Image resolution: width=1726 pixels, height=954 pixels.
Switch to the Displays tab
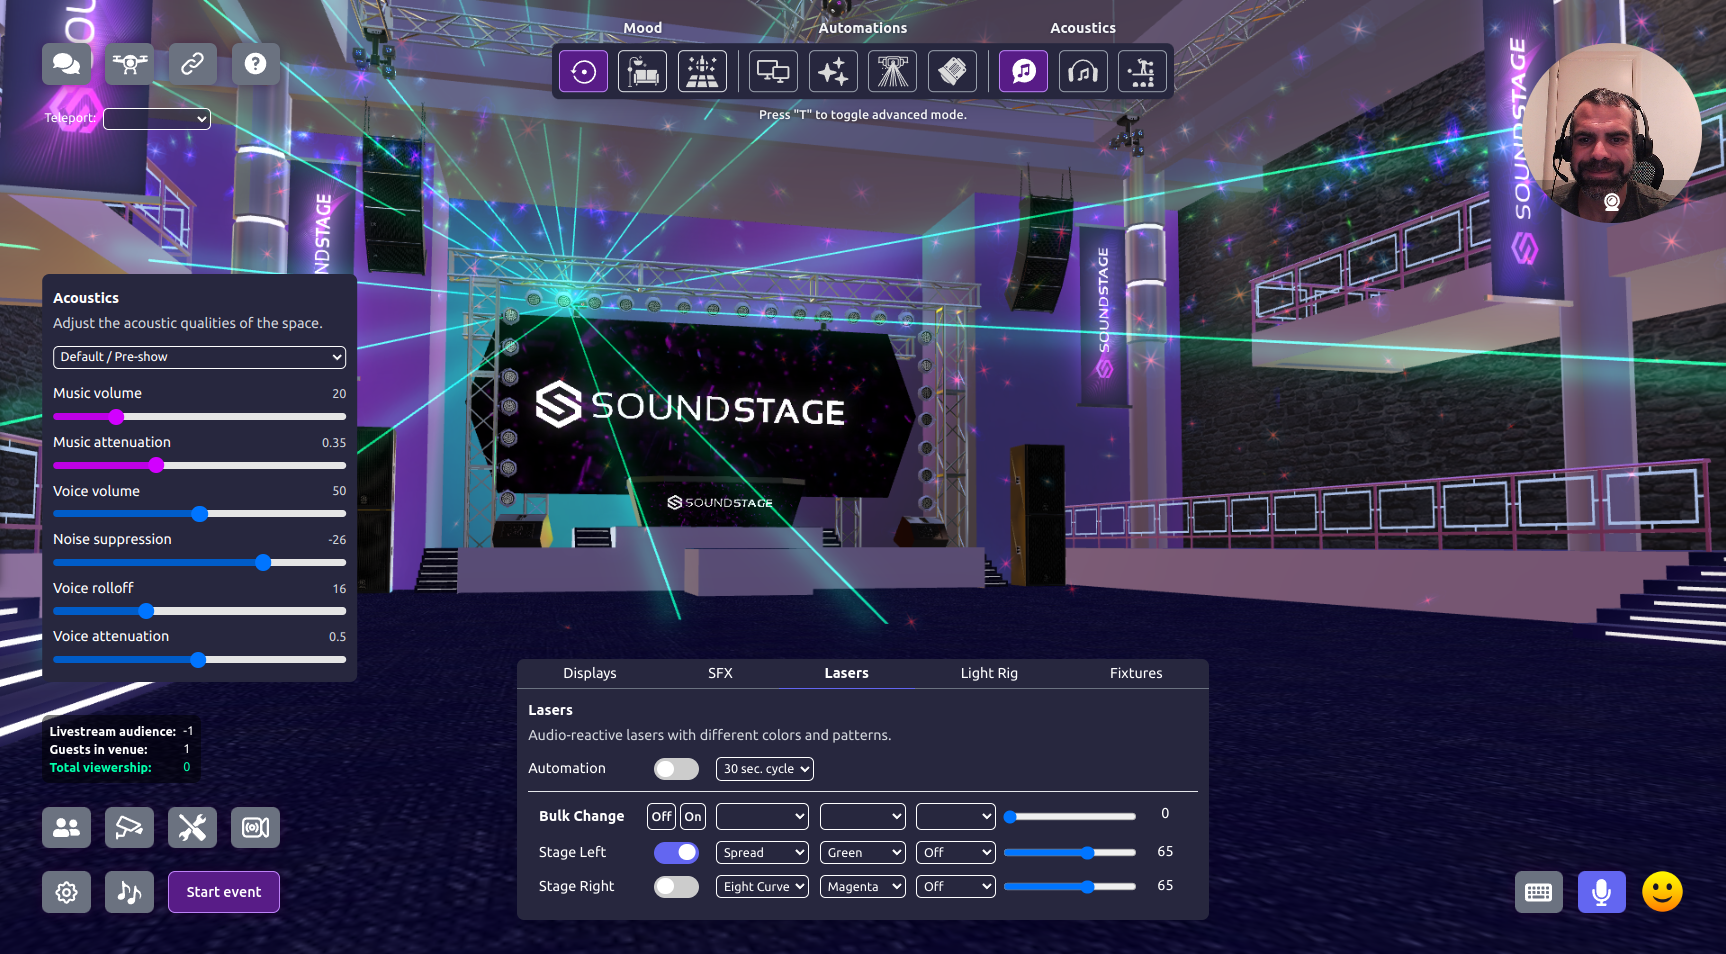pyautogui.click(x=590, y=674)
